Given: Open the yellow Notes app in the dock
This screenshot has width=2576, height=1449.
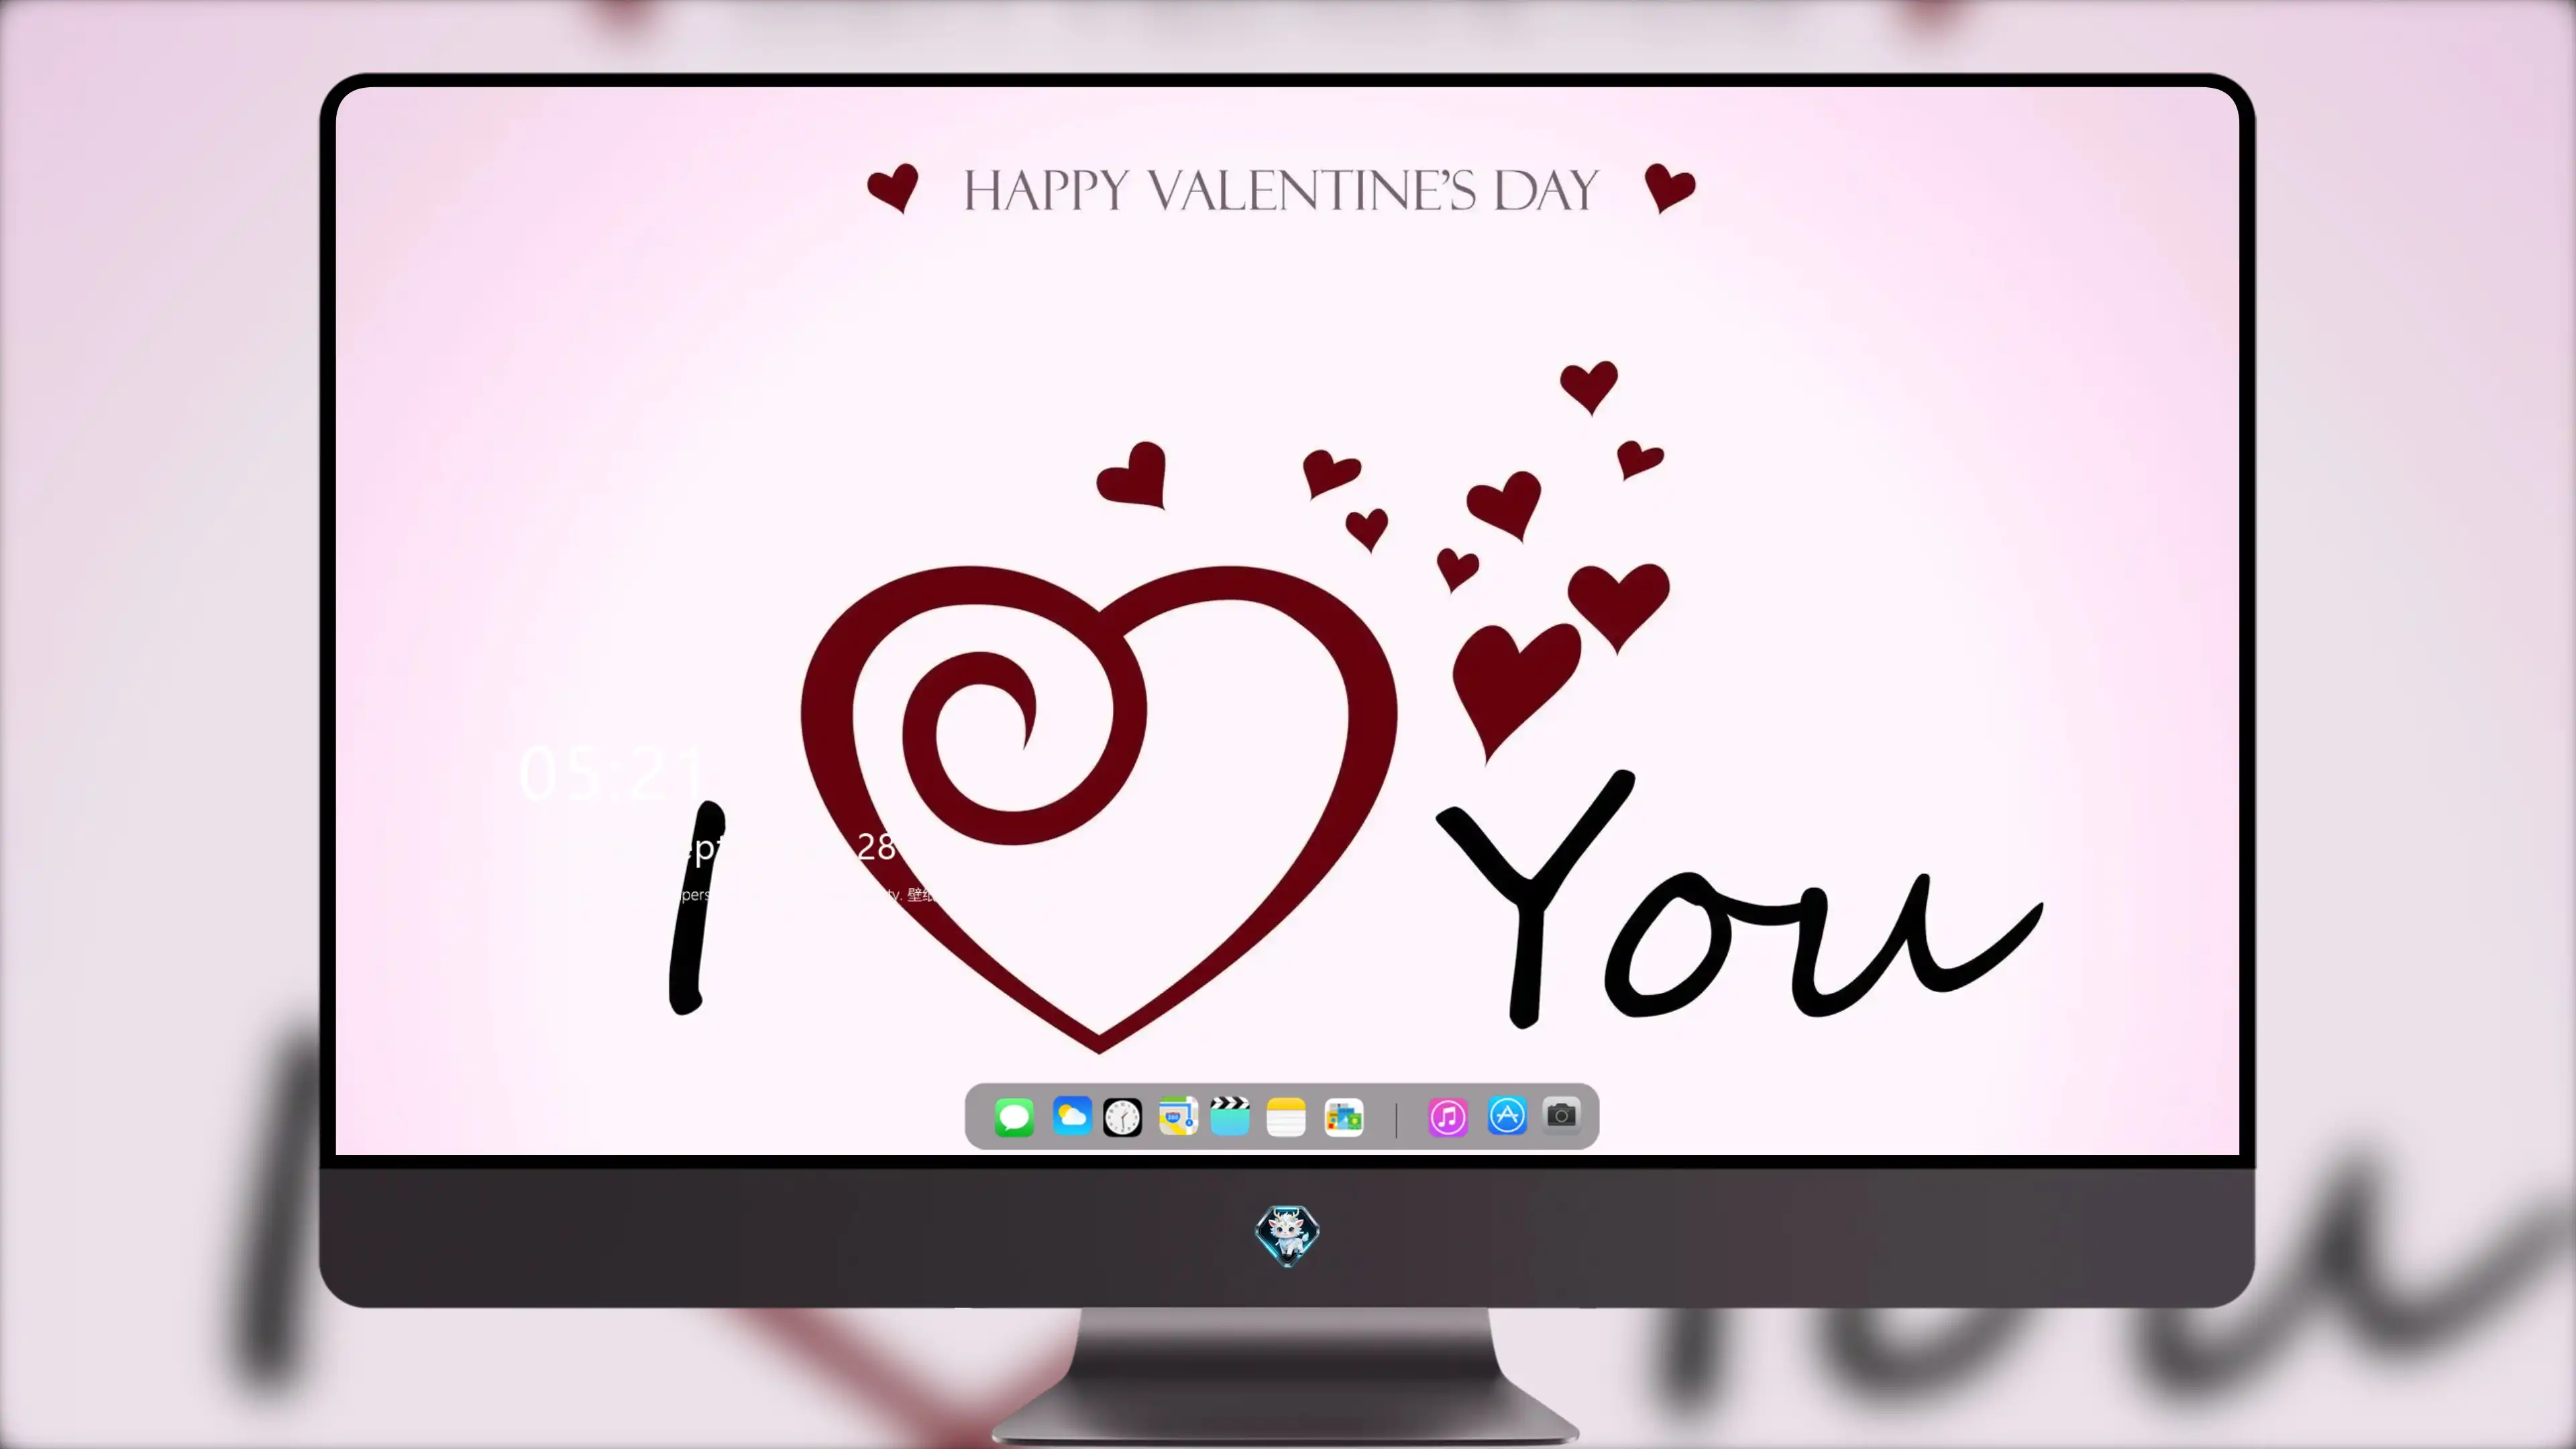Looking at the screenshot, I should pos(1286,1117).
